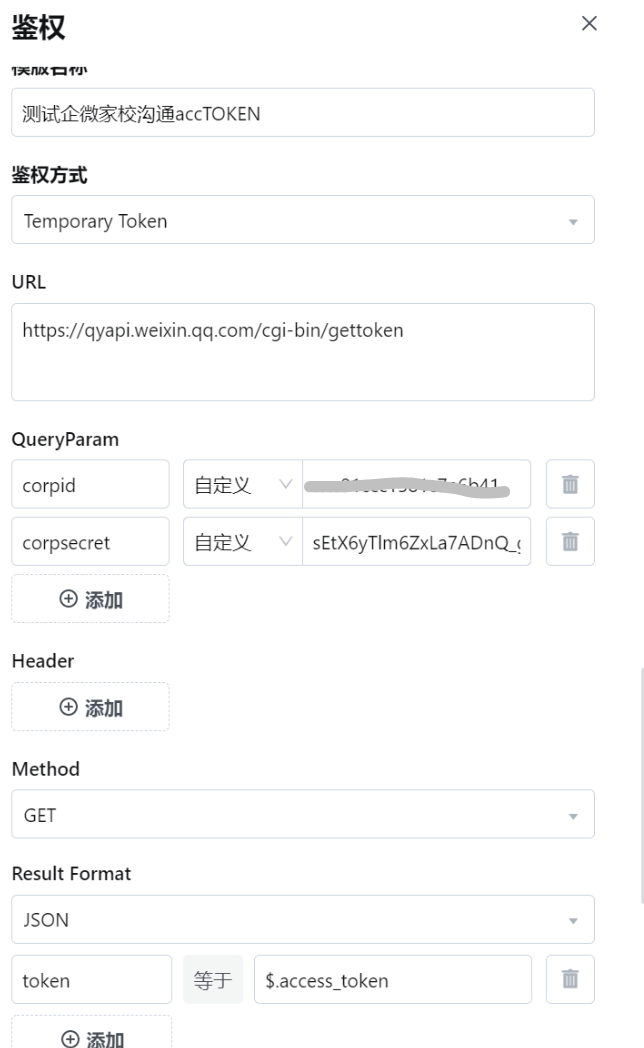Click the corpsecret value input
The image size is (644, 1048).
click(417, 541)
